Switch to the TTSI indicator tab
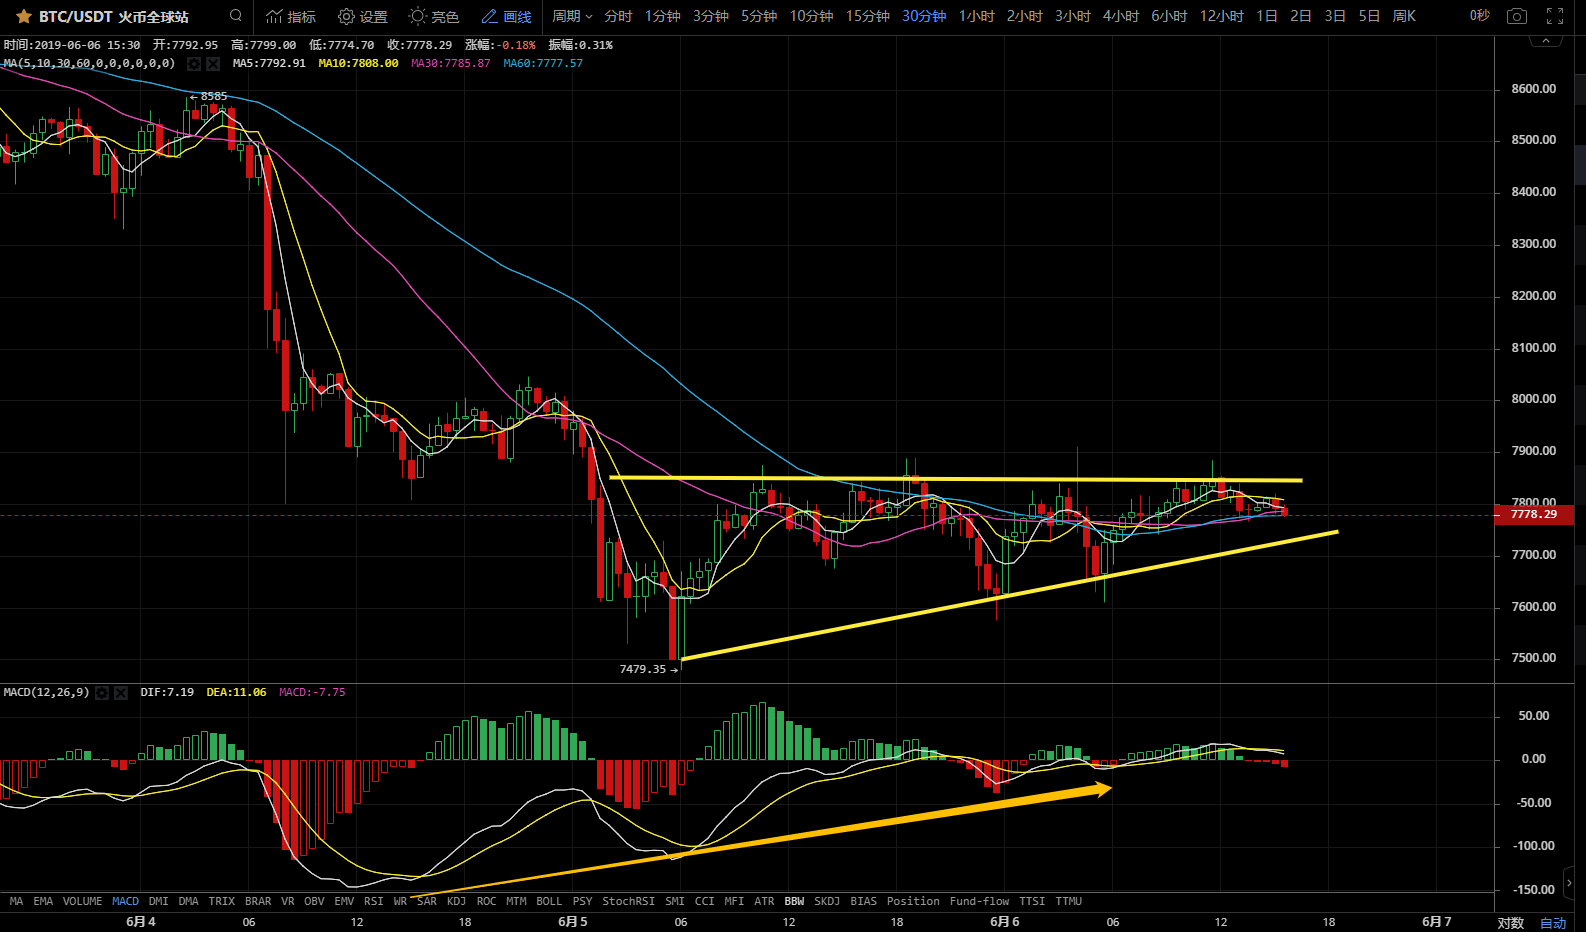The width and height of the screenshot is (1586, 932). pyautogui.click(x=1032, y=901)
